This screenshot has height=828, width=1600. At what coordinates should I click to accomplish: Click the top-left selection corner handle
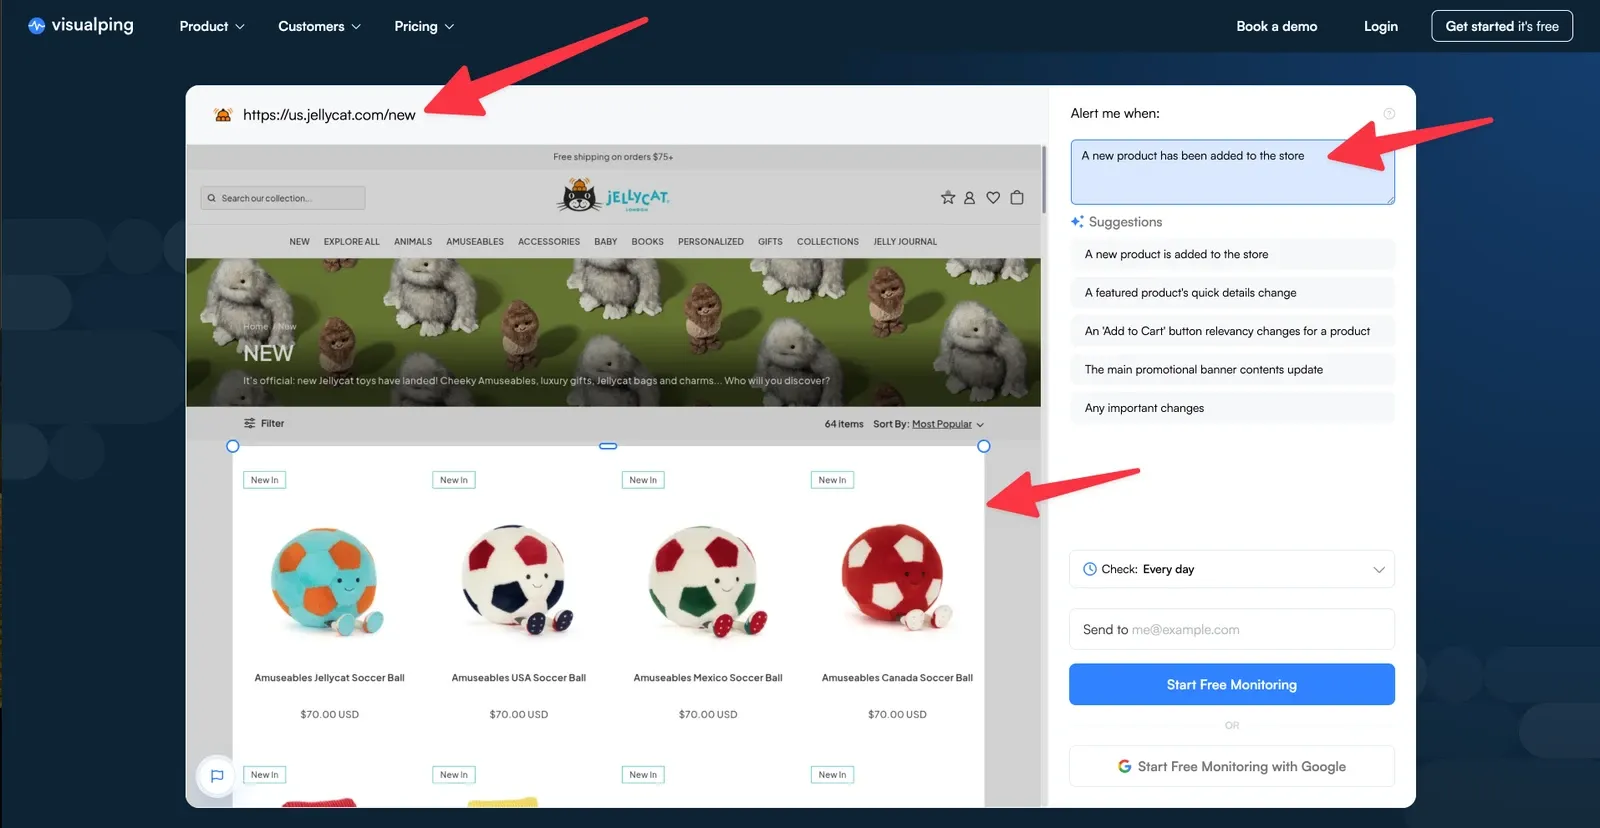233,446
